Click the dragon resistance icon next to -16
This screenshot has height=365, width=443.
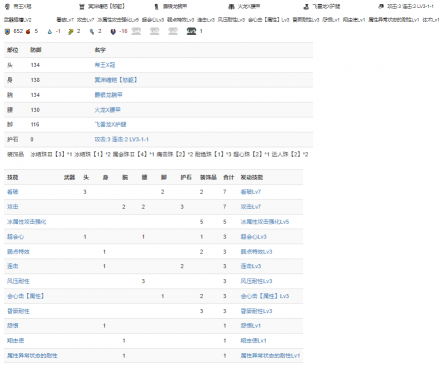pos(113,31)
